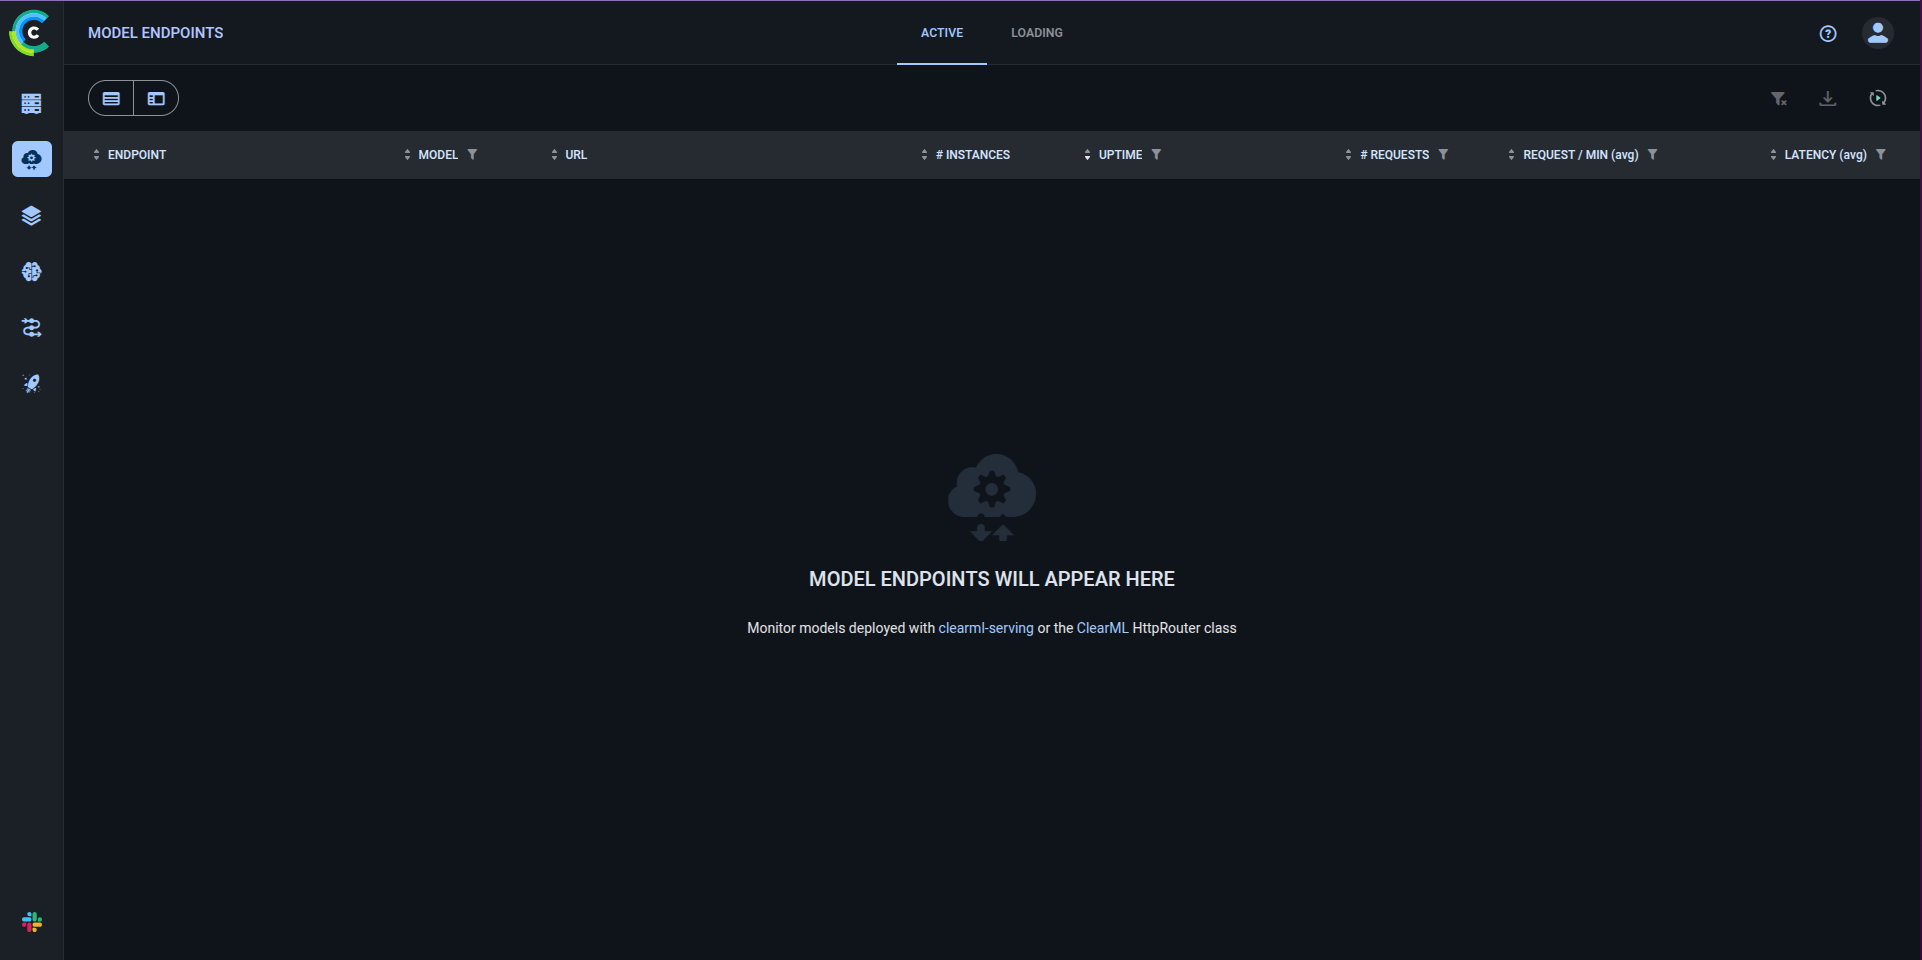This screenshot has width=1922, height=960.
Task: Click the ClearML logo icon
Action: [30, 33]
